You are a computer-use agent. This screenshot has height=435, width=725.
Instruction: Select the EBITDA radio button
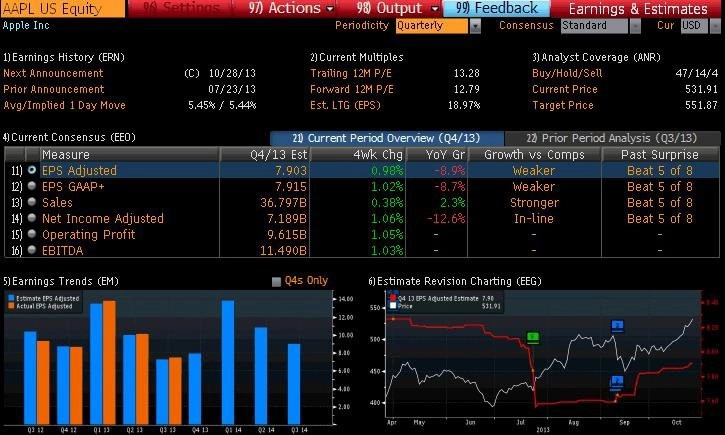32,250
